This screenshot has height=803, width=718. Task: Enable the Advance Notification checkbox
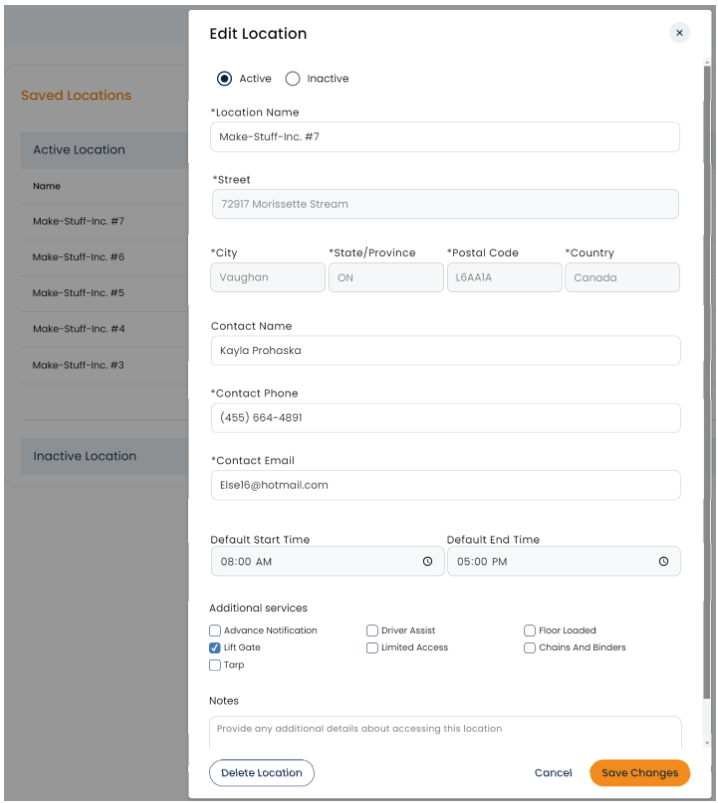point(215,631)
